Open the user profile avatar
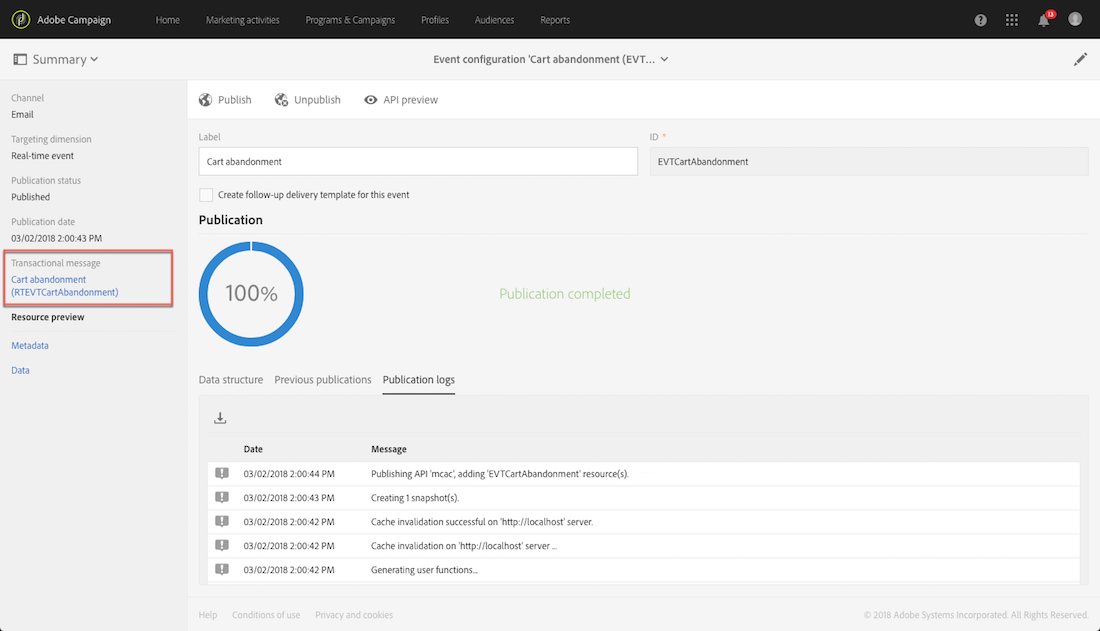This screenshot has width=1100, height=631. (1075, 20)
